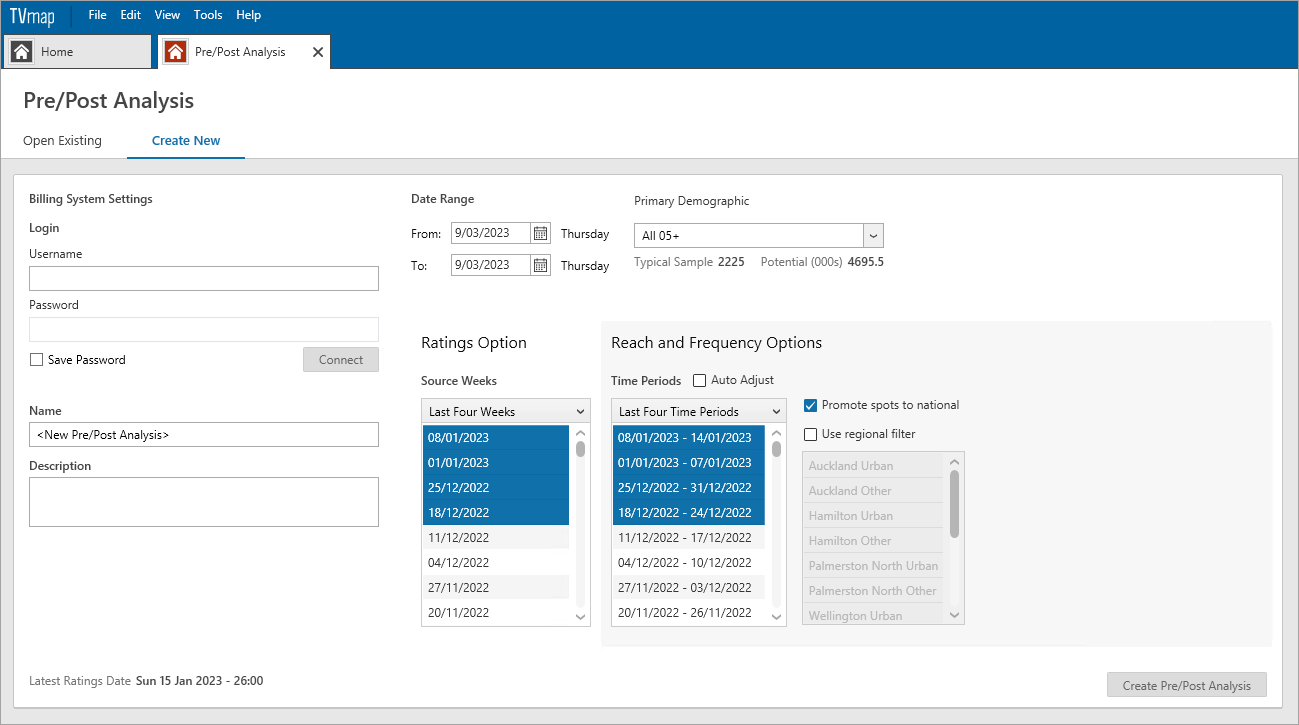Select source week 25/12/2022
This screenshot has height=725, width=1299.
pos(496,487)
